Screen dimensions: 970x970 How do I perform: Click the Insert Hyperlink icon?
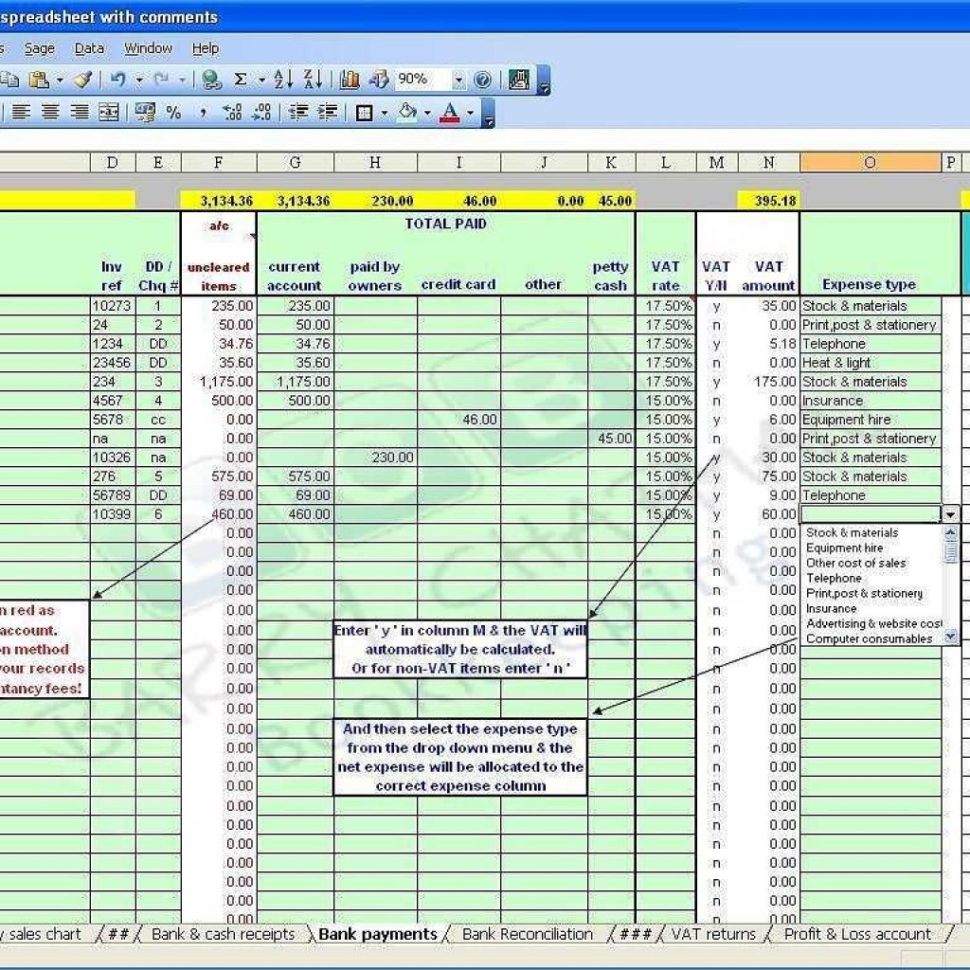click(210, 78)
